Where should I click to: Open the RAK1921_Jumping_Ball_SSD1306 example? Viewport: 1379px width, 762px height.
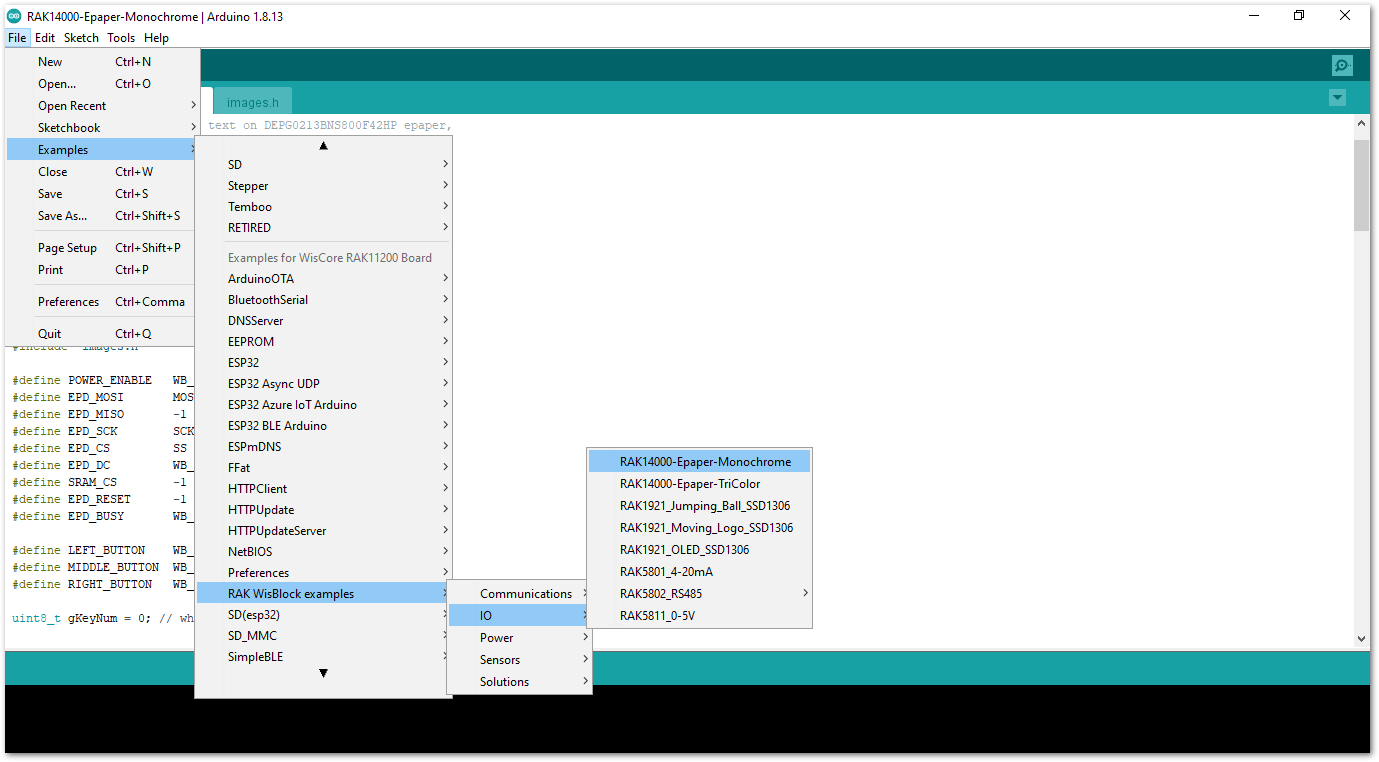[699, 506]
